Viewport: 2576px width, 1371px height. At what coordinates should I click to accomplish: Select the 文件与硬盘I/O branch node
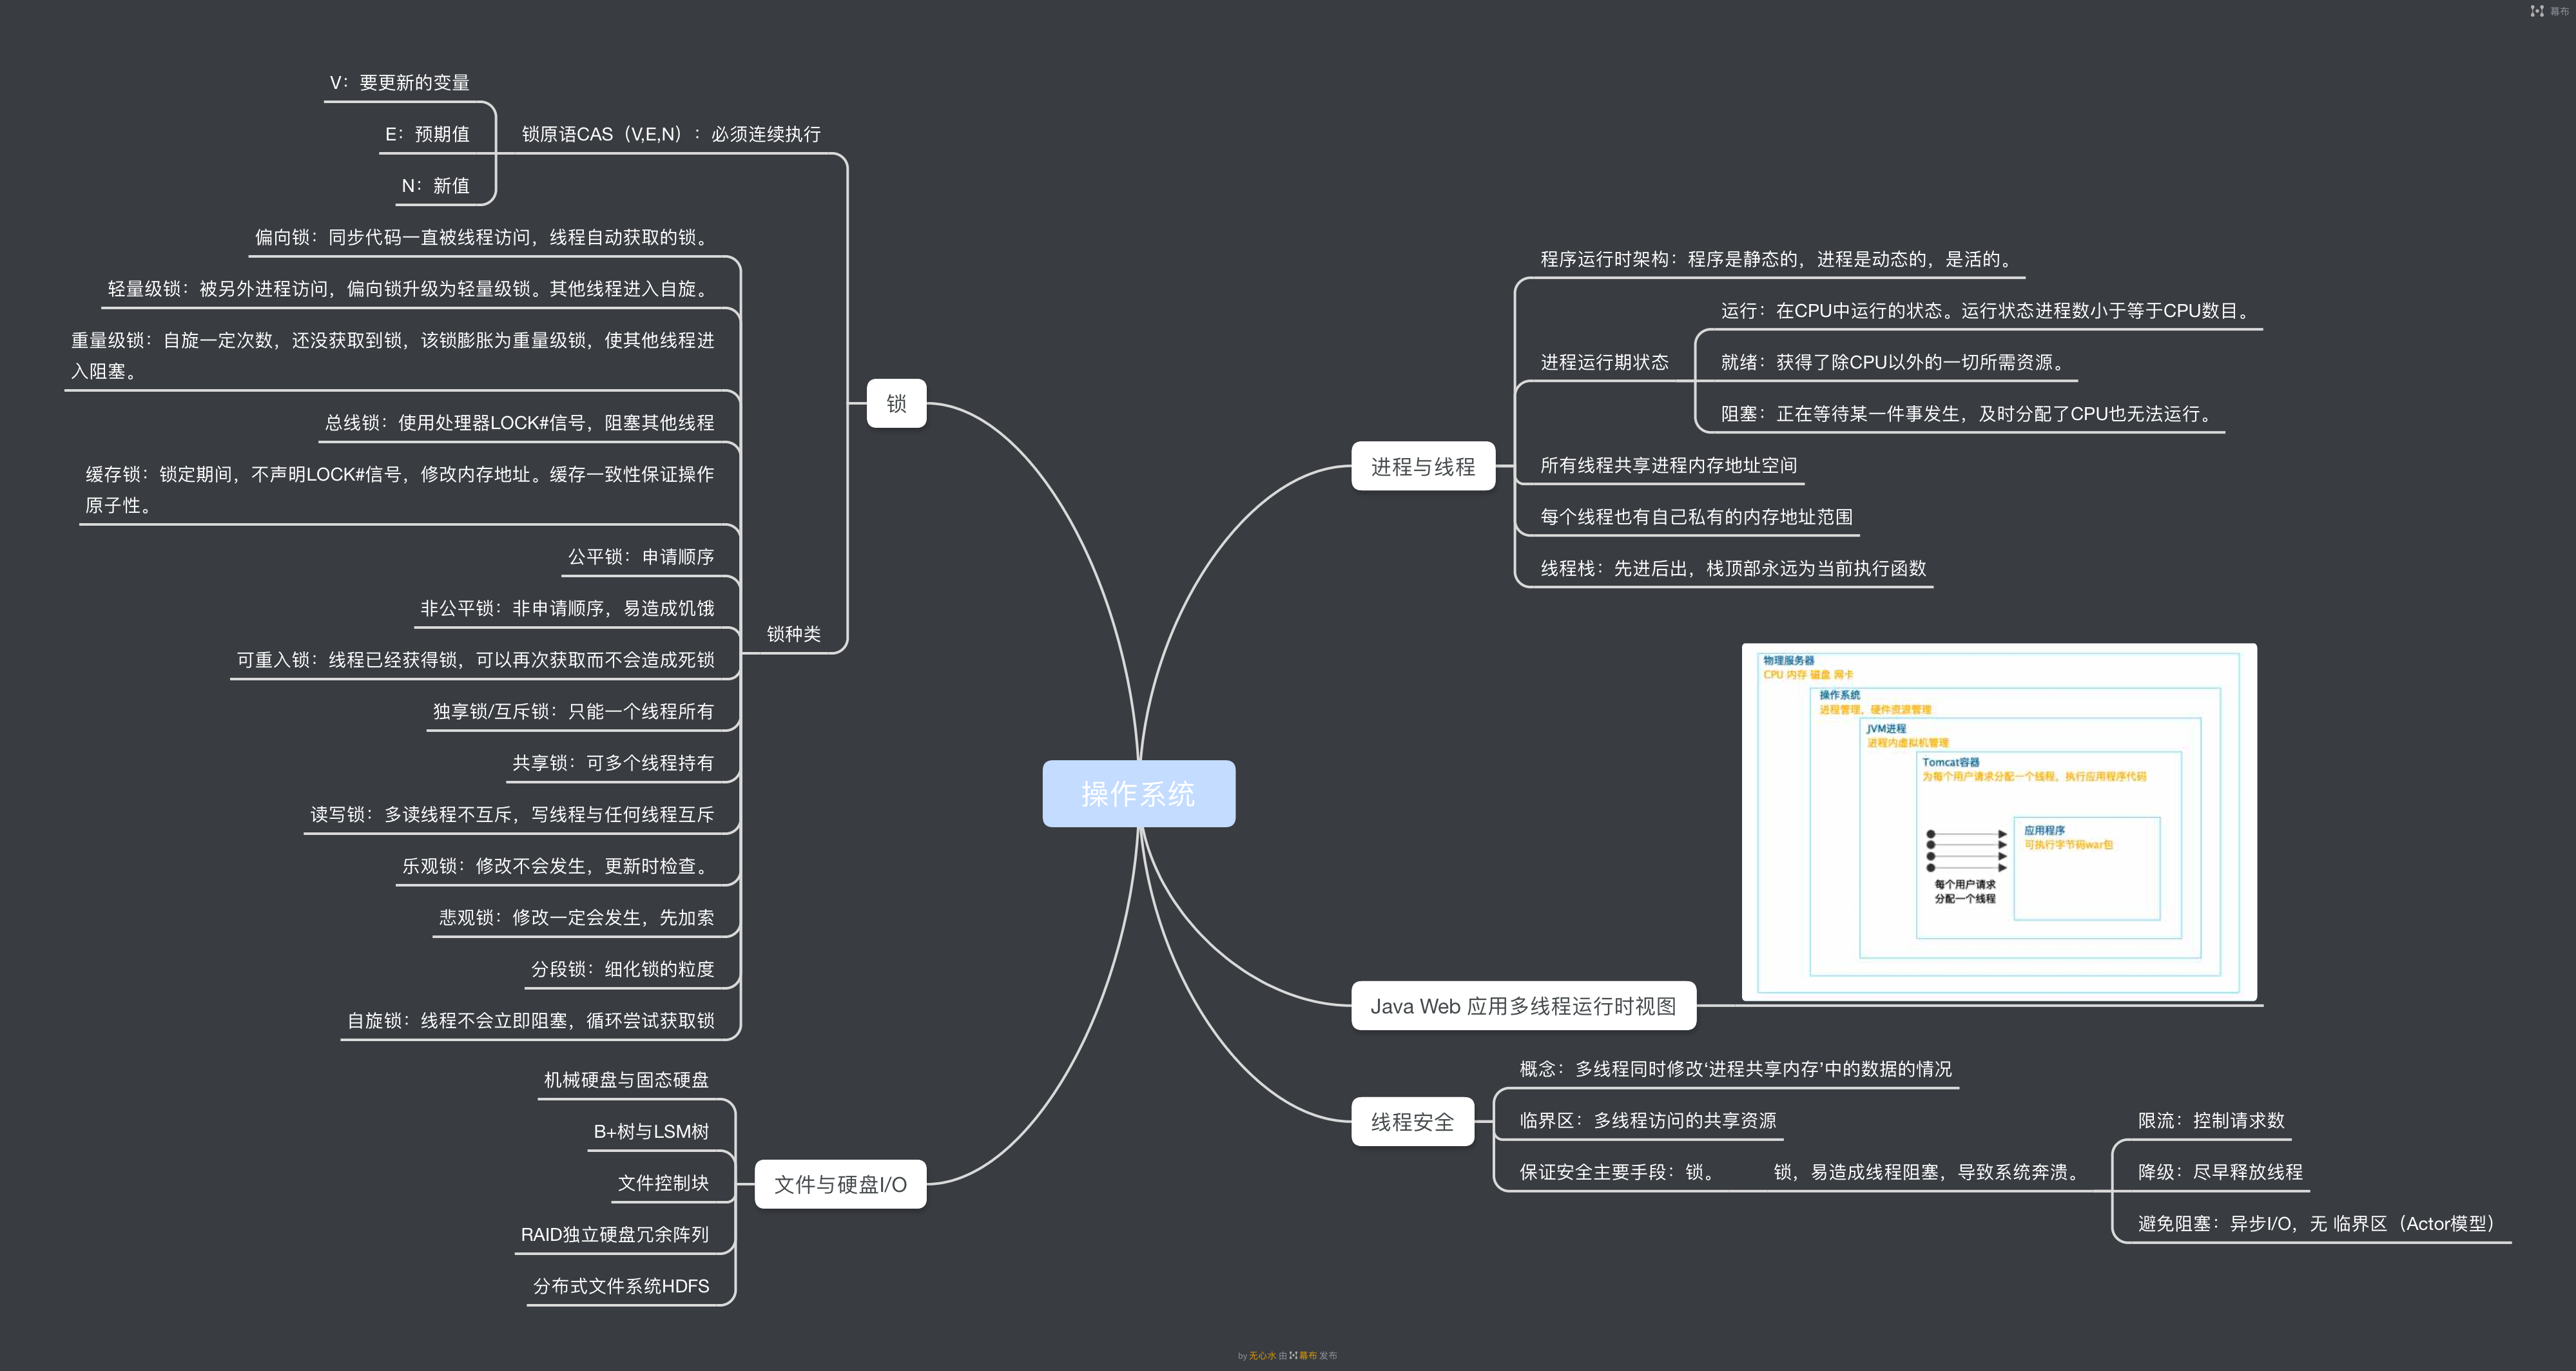[x=840, y=1185]
